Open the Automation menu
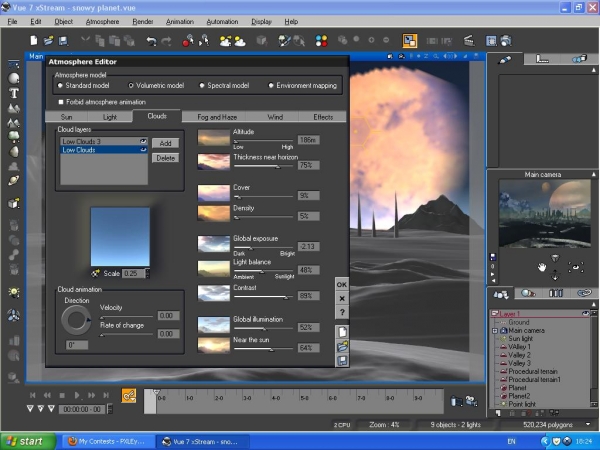The image size is (600, 450). tap(222, 21)
